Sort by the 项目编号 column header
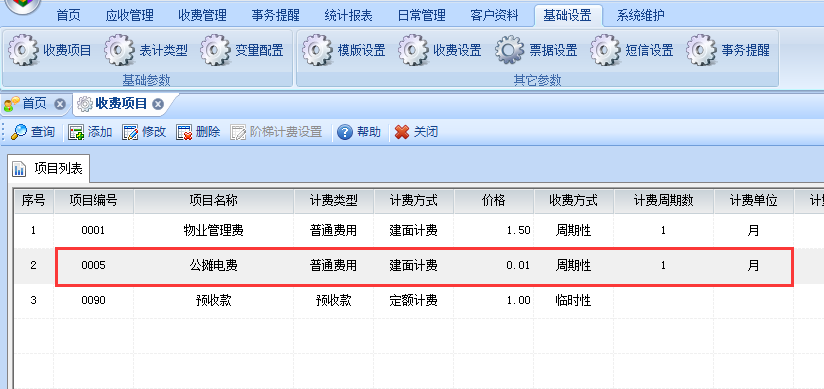The width and height of the screenshot is (824, 389). 94,201
